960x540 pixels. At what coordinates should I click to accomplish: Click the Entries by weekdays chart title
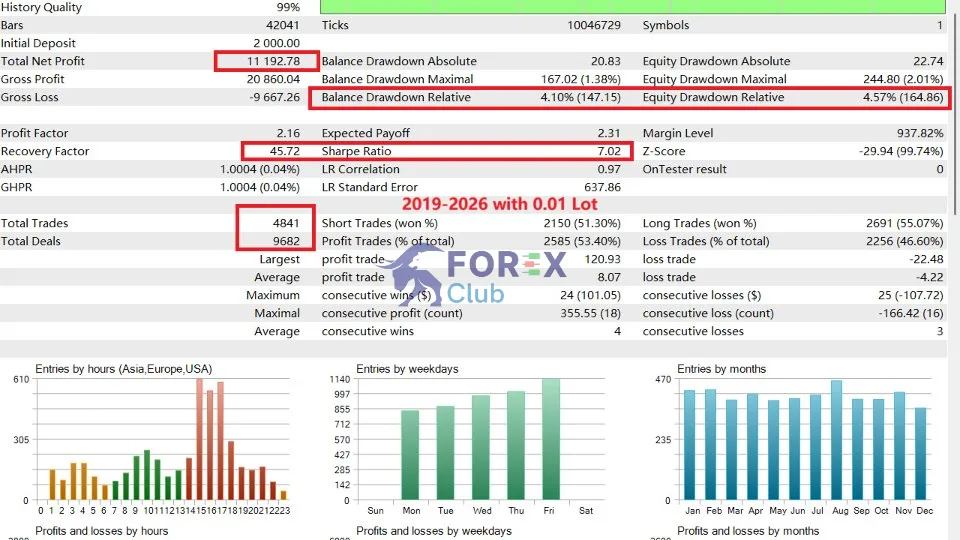407,369
